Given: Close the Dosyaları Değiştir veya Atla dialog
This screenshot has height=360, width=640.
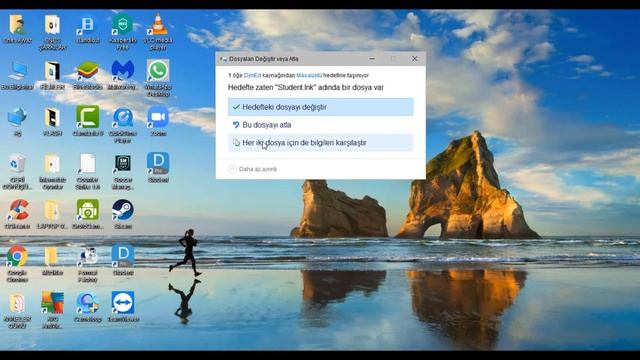Looking at the screenshot, I should 414,59.
